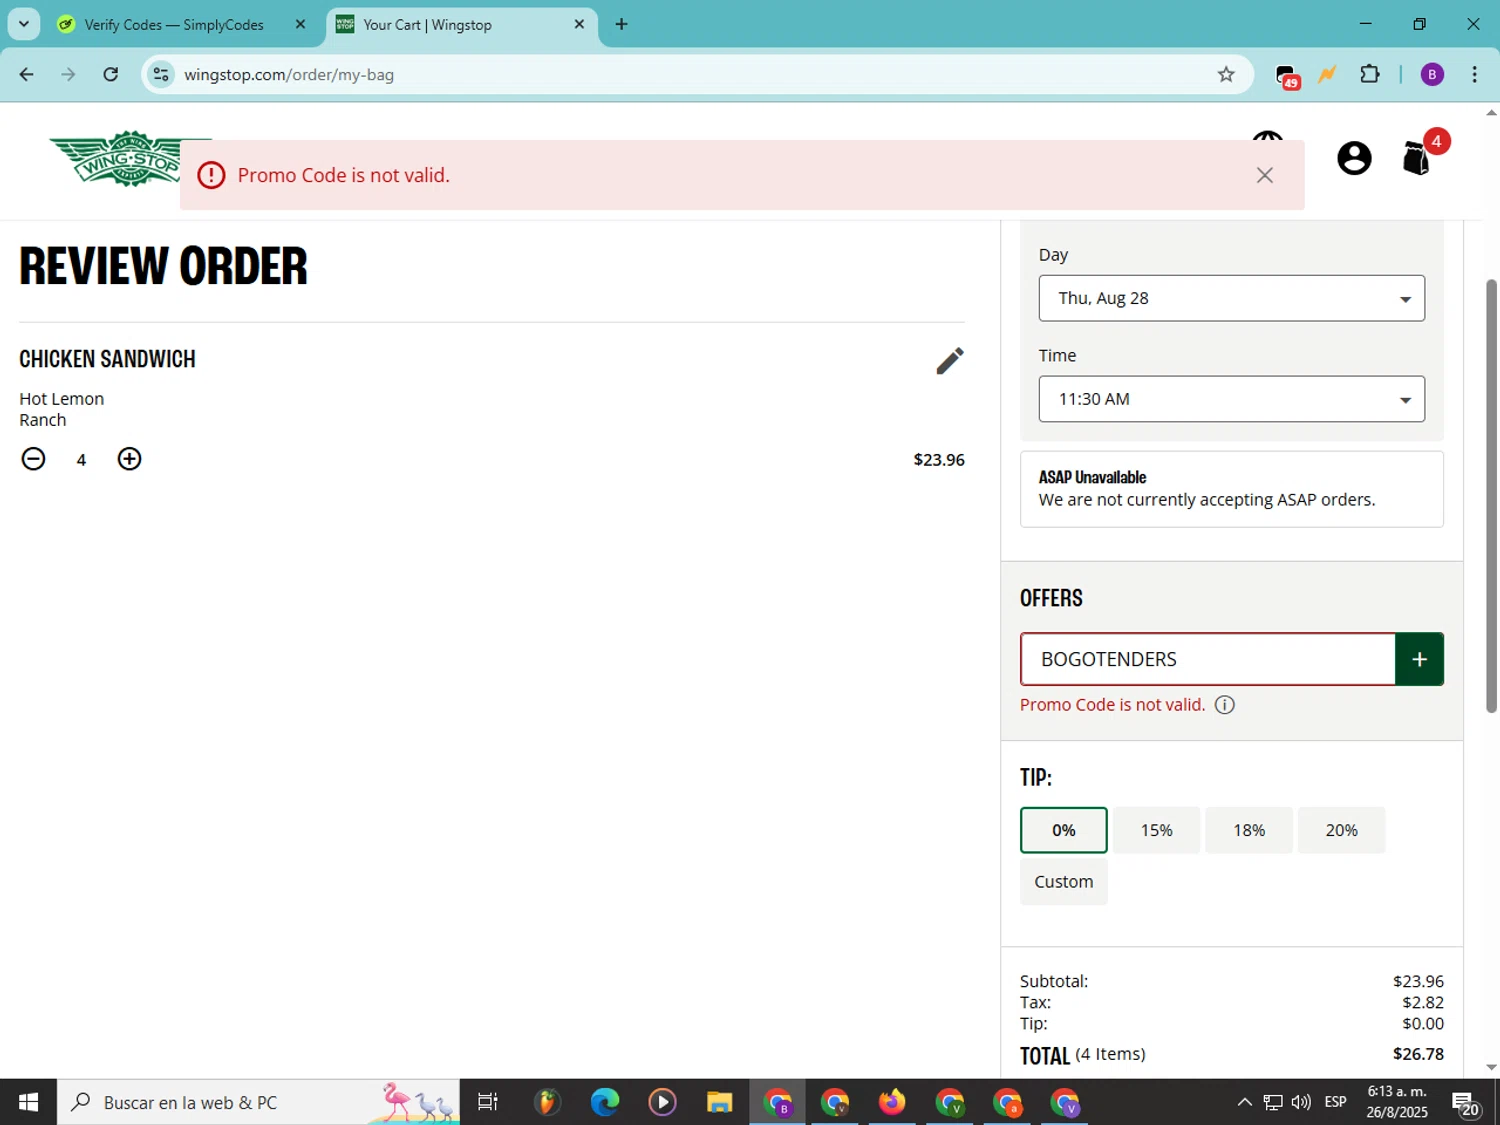This screenshot has height=1125, width=1500.
Task: Open FL Studio fruit icon in taskbar
Action: 546,1102
